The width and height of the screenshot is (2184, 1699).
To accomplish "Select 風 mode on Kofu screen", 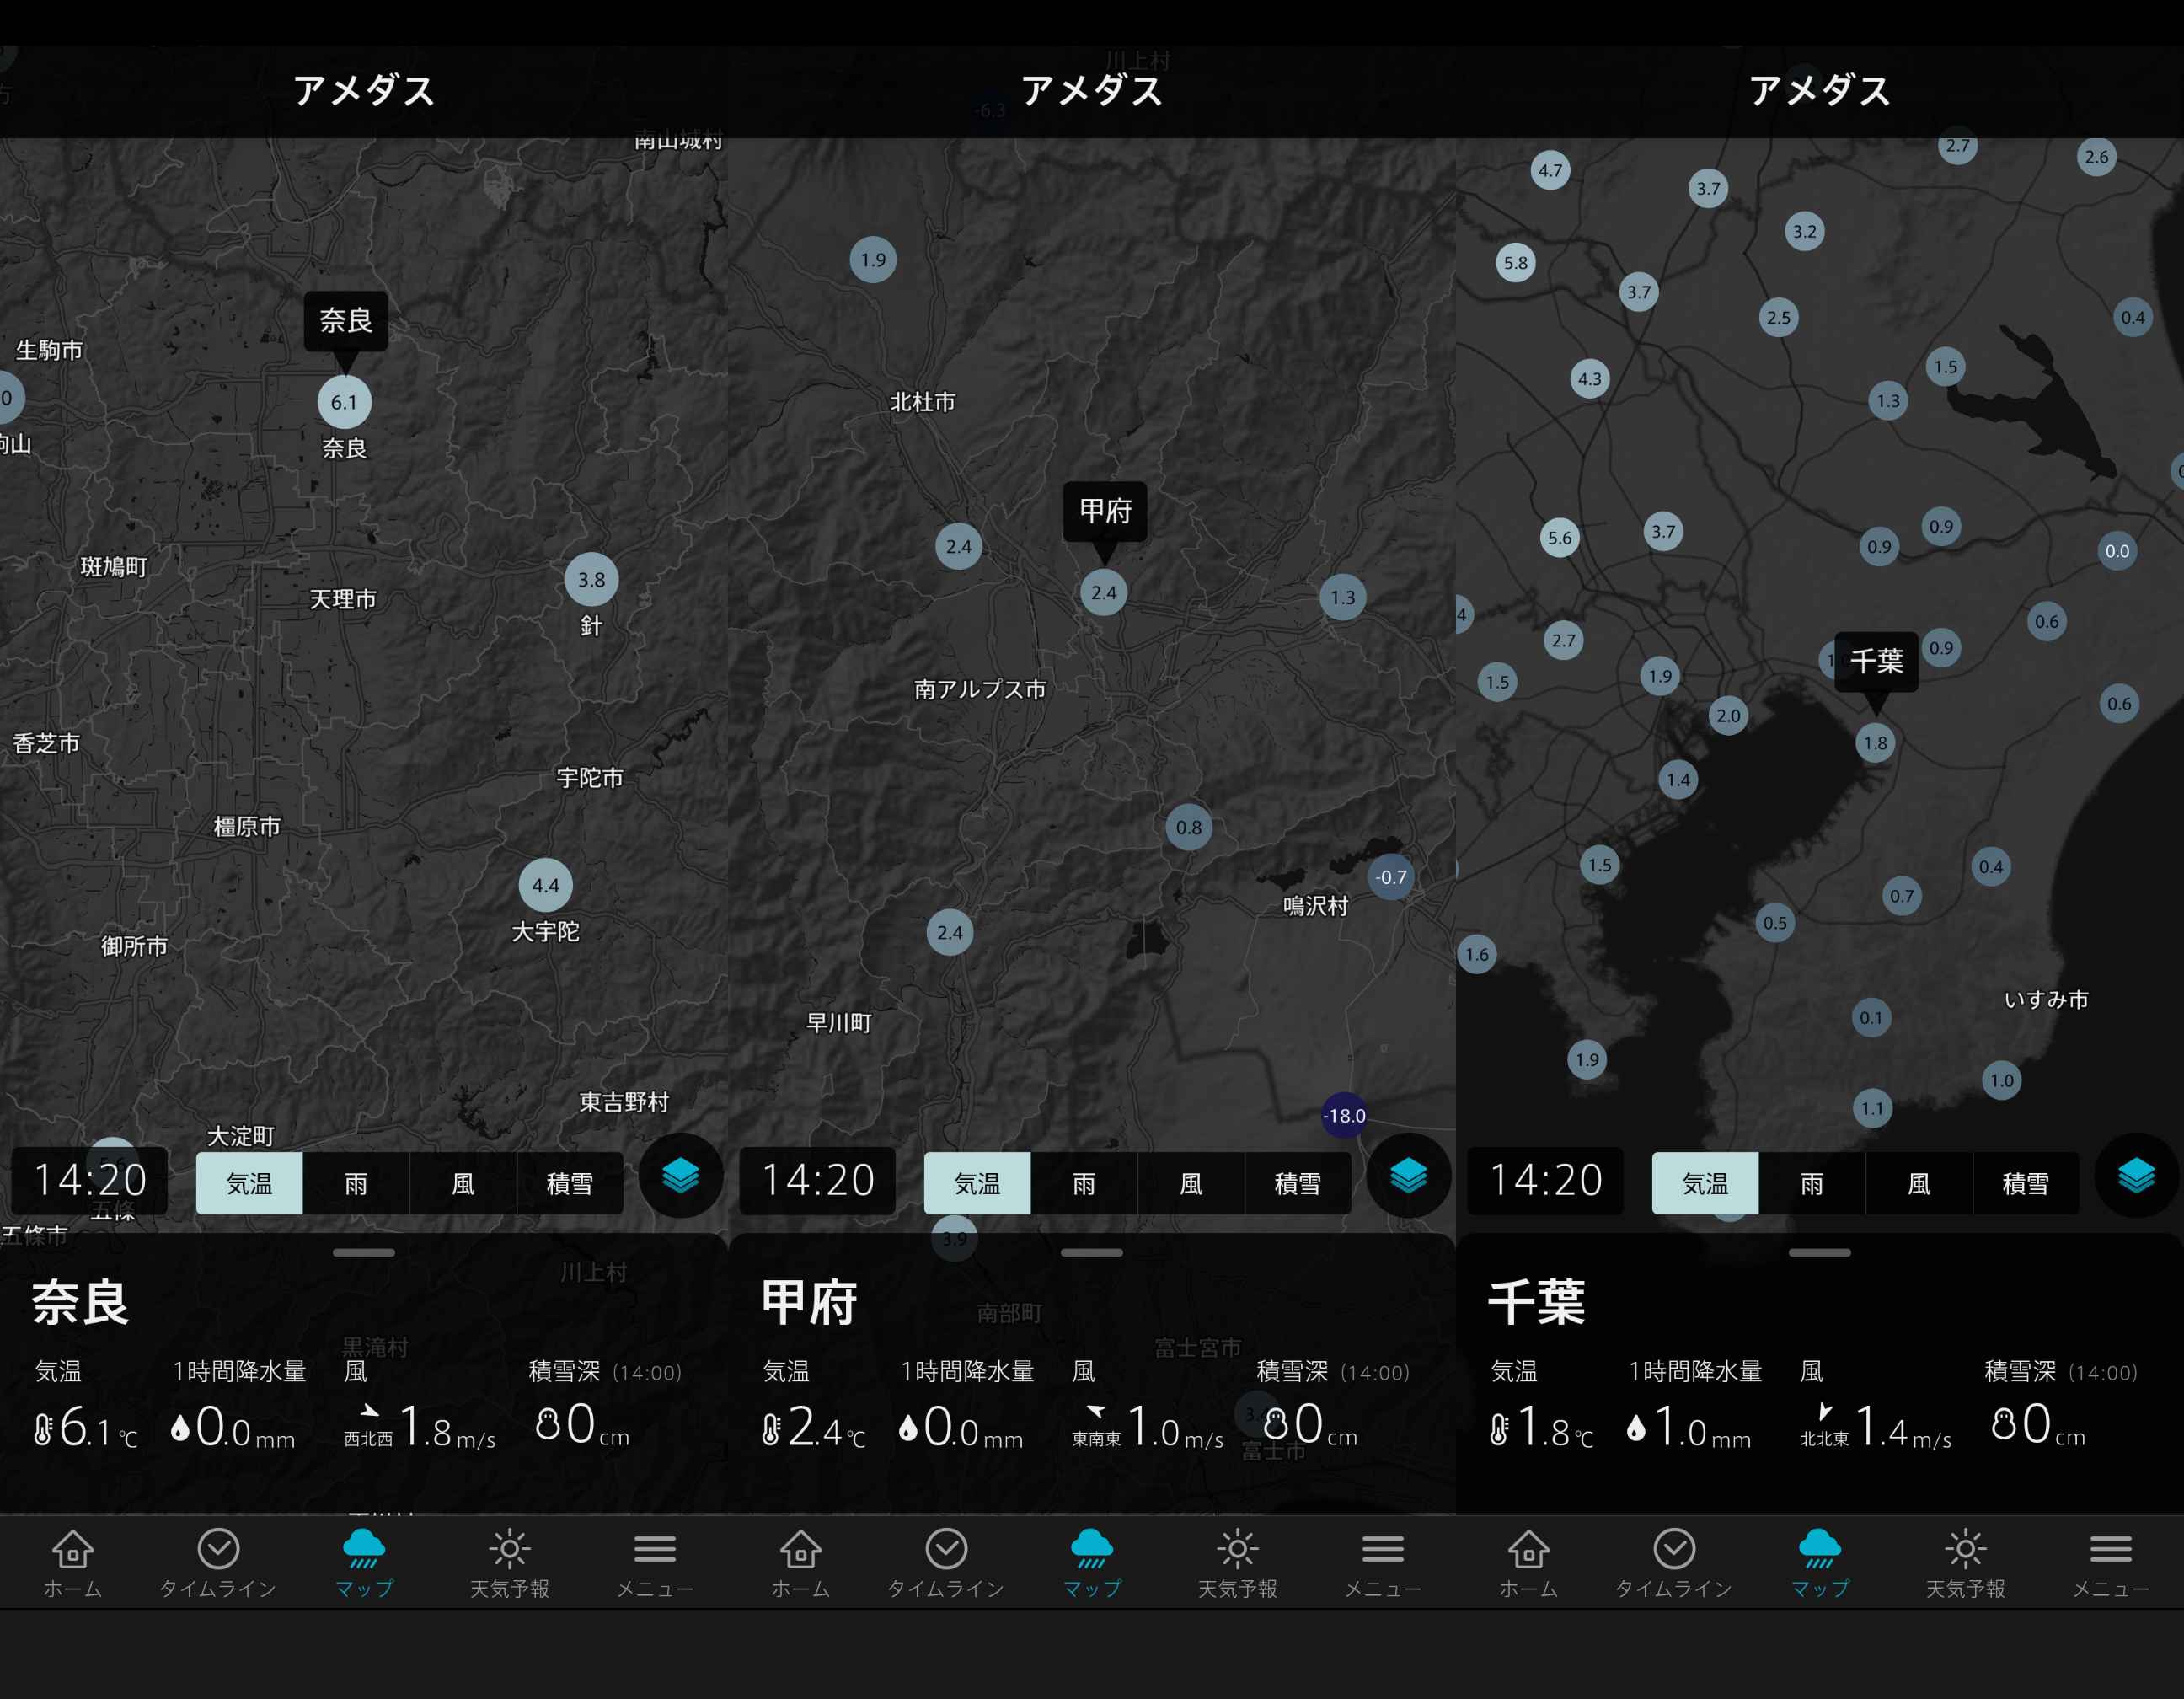I will tap(1190, 1183).
